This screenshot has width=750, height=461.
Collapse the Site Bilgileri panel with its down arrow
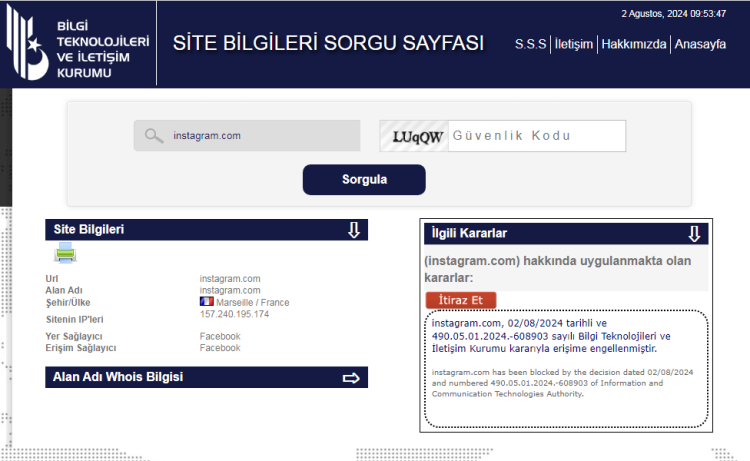[353, 230]
